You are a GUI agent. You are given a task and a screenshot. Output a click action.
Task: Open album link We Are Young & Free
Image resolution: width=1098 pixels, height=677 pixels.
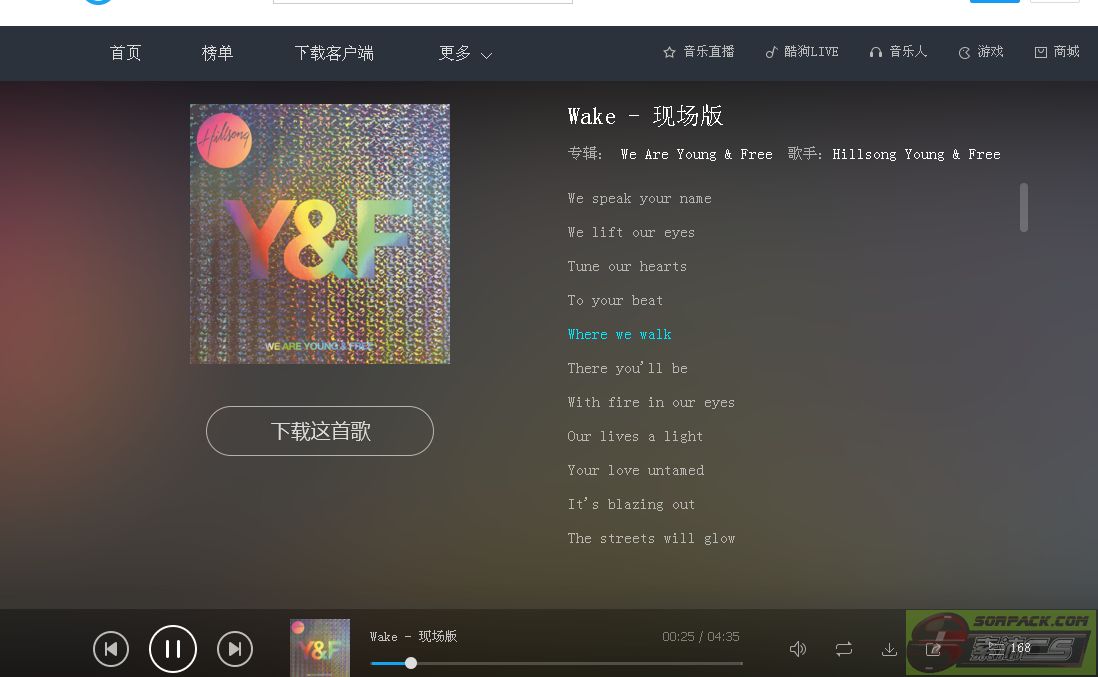point(696,154)
